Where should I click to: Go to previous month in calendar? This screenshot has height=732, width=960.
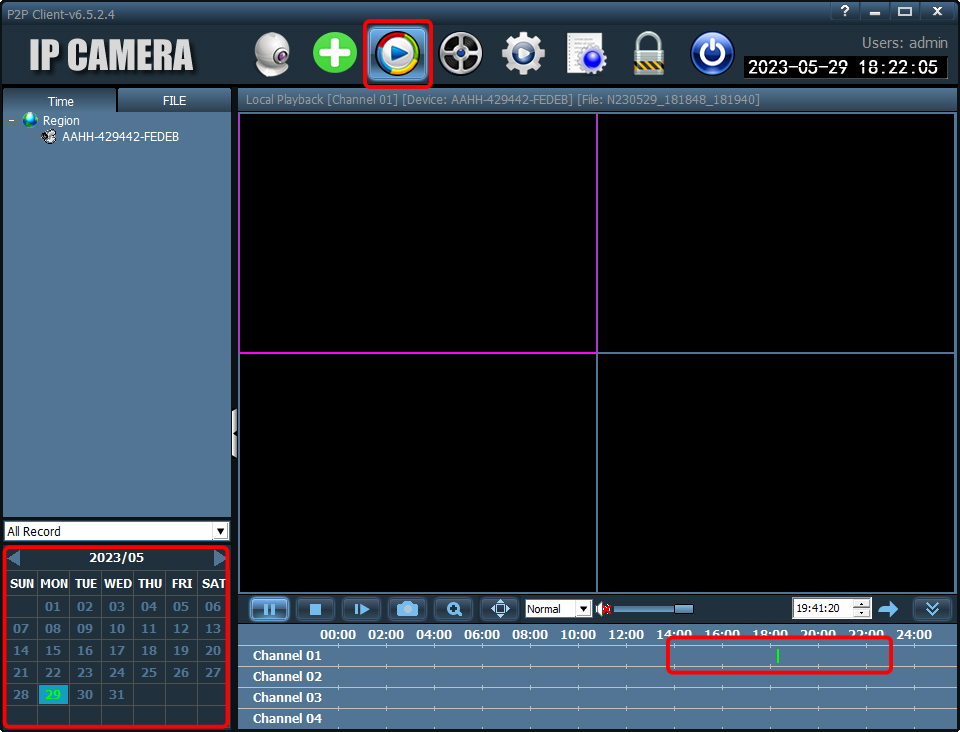tap(14, 558)
